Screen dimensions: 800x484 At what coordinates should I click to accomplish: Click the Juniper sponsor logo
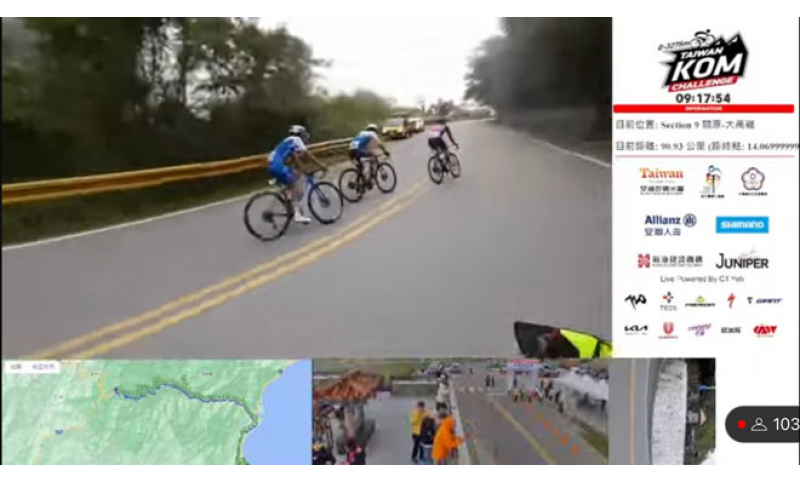coord(742,261)
